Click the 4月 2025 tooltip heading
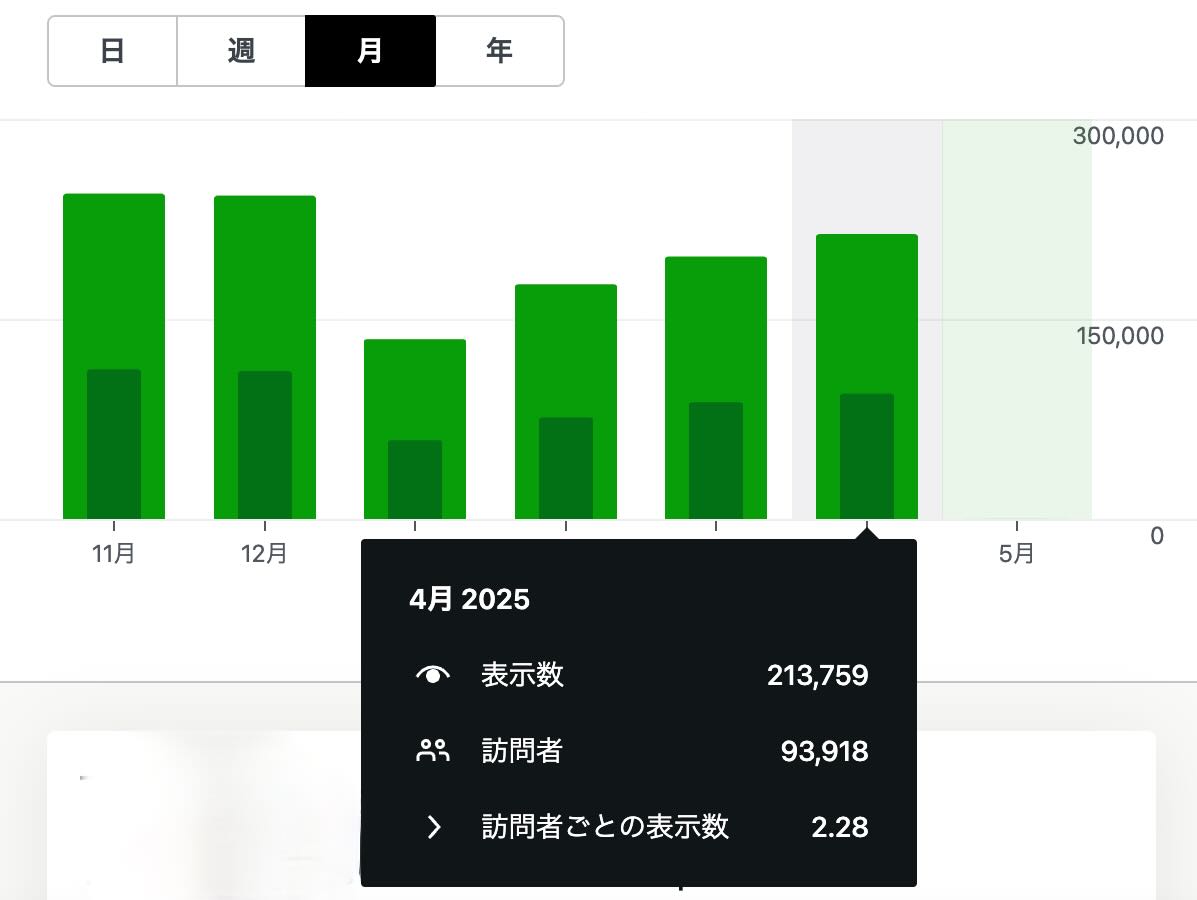The height and width of the screenshot is (900, 1197). pyautogui.click(x=469, y=599)
